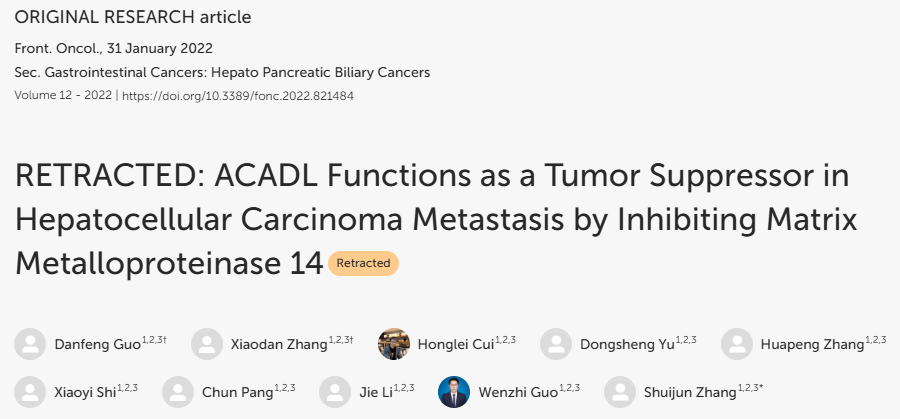Open Wenzhi Guo's profile photo

click(x=454, y=392)
